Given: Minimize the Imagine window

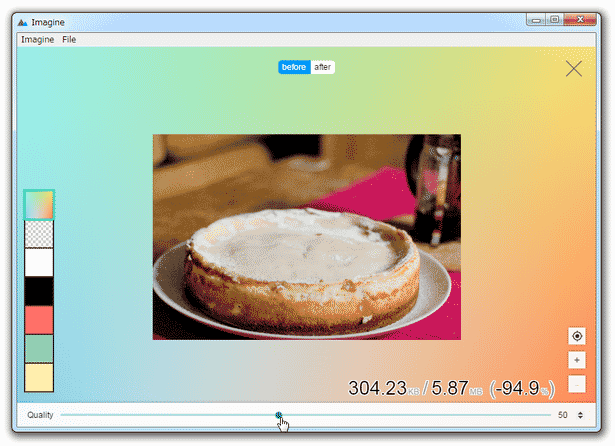Looking at the screenshot, I should pyautogui.click(x=536, y=20).
